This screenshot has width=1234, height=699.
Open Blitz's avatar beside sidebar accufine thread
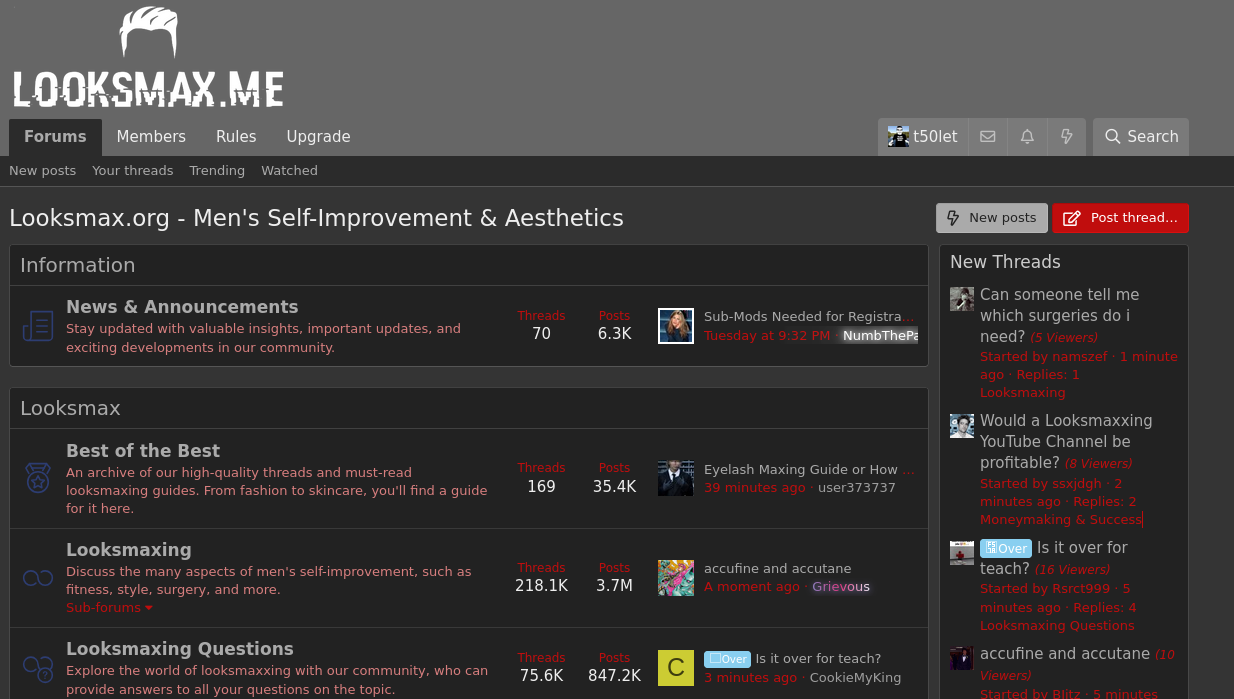[962, 658]
